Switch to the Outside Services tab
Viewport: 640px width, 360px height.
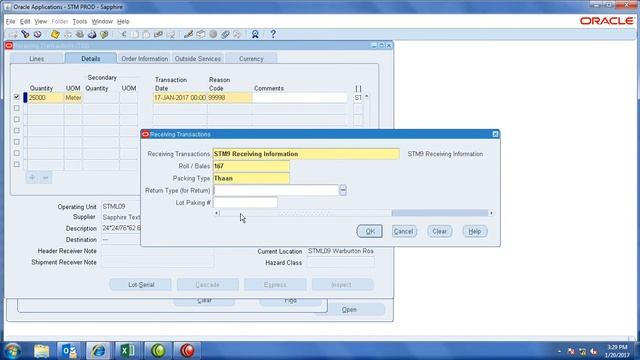coord(198,59)
